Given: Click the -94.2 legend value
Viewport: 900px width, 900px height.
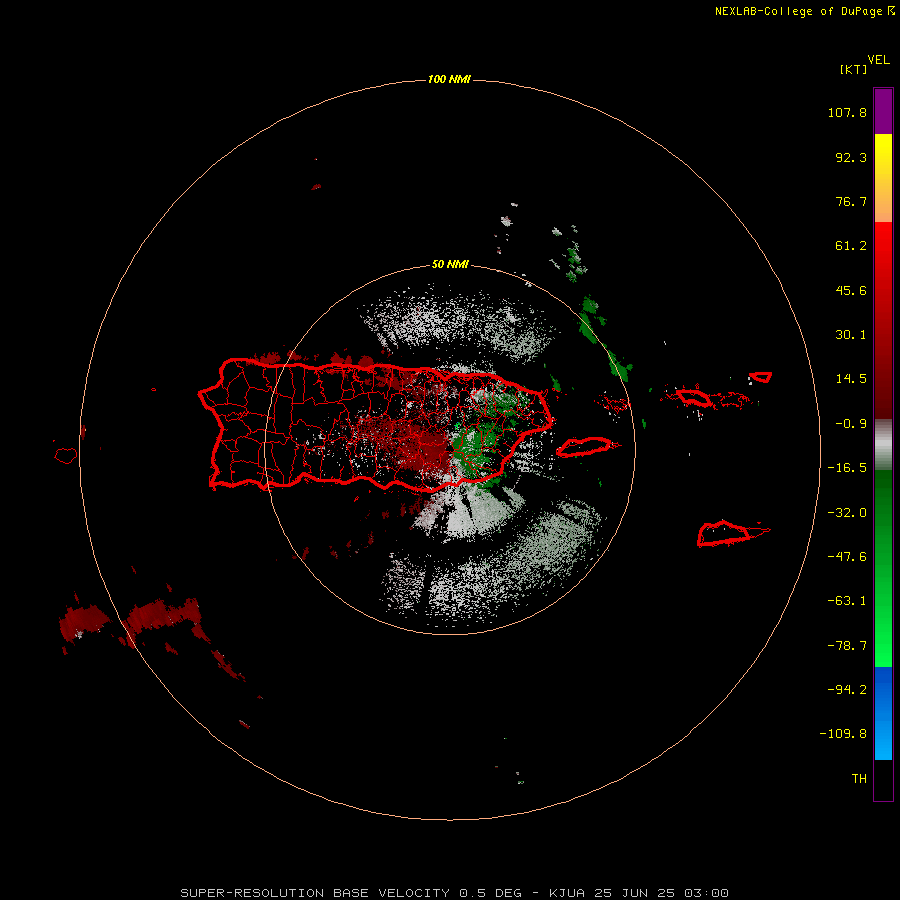Looking at the screenshot, I should tap(847, 690).
